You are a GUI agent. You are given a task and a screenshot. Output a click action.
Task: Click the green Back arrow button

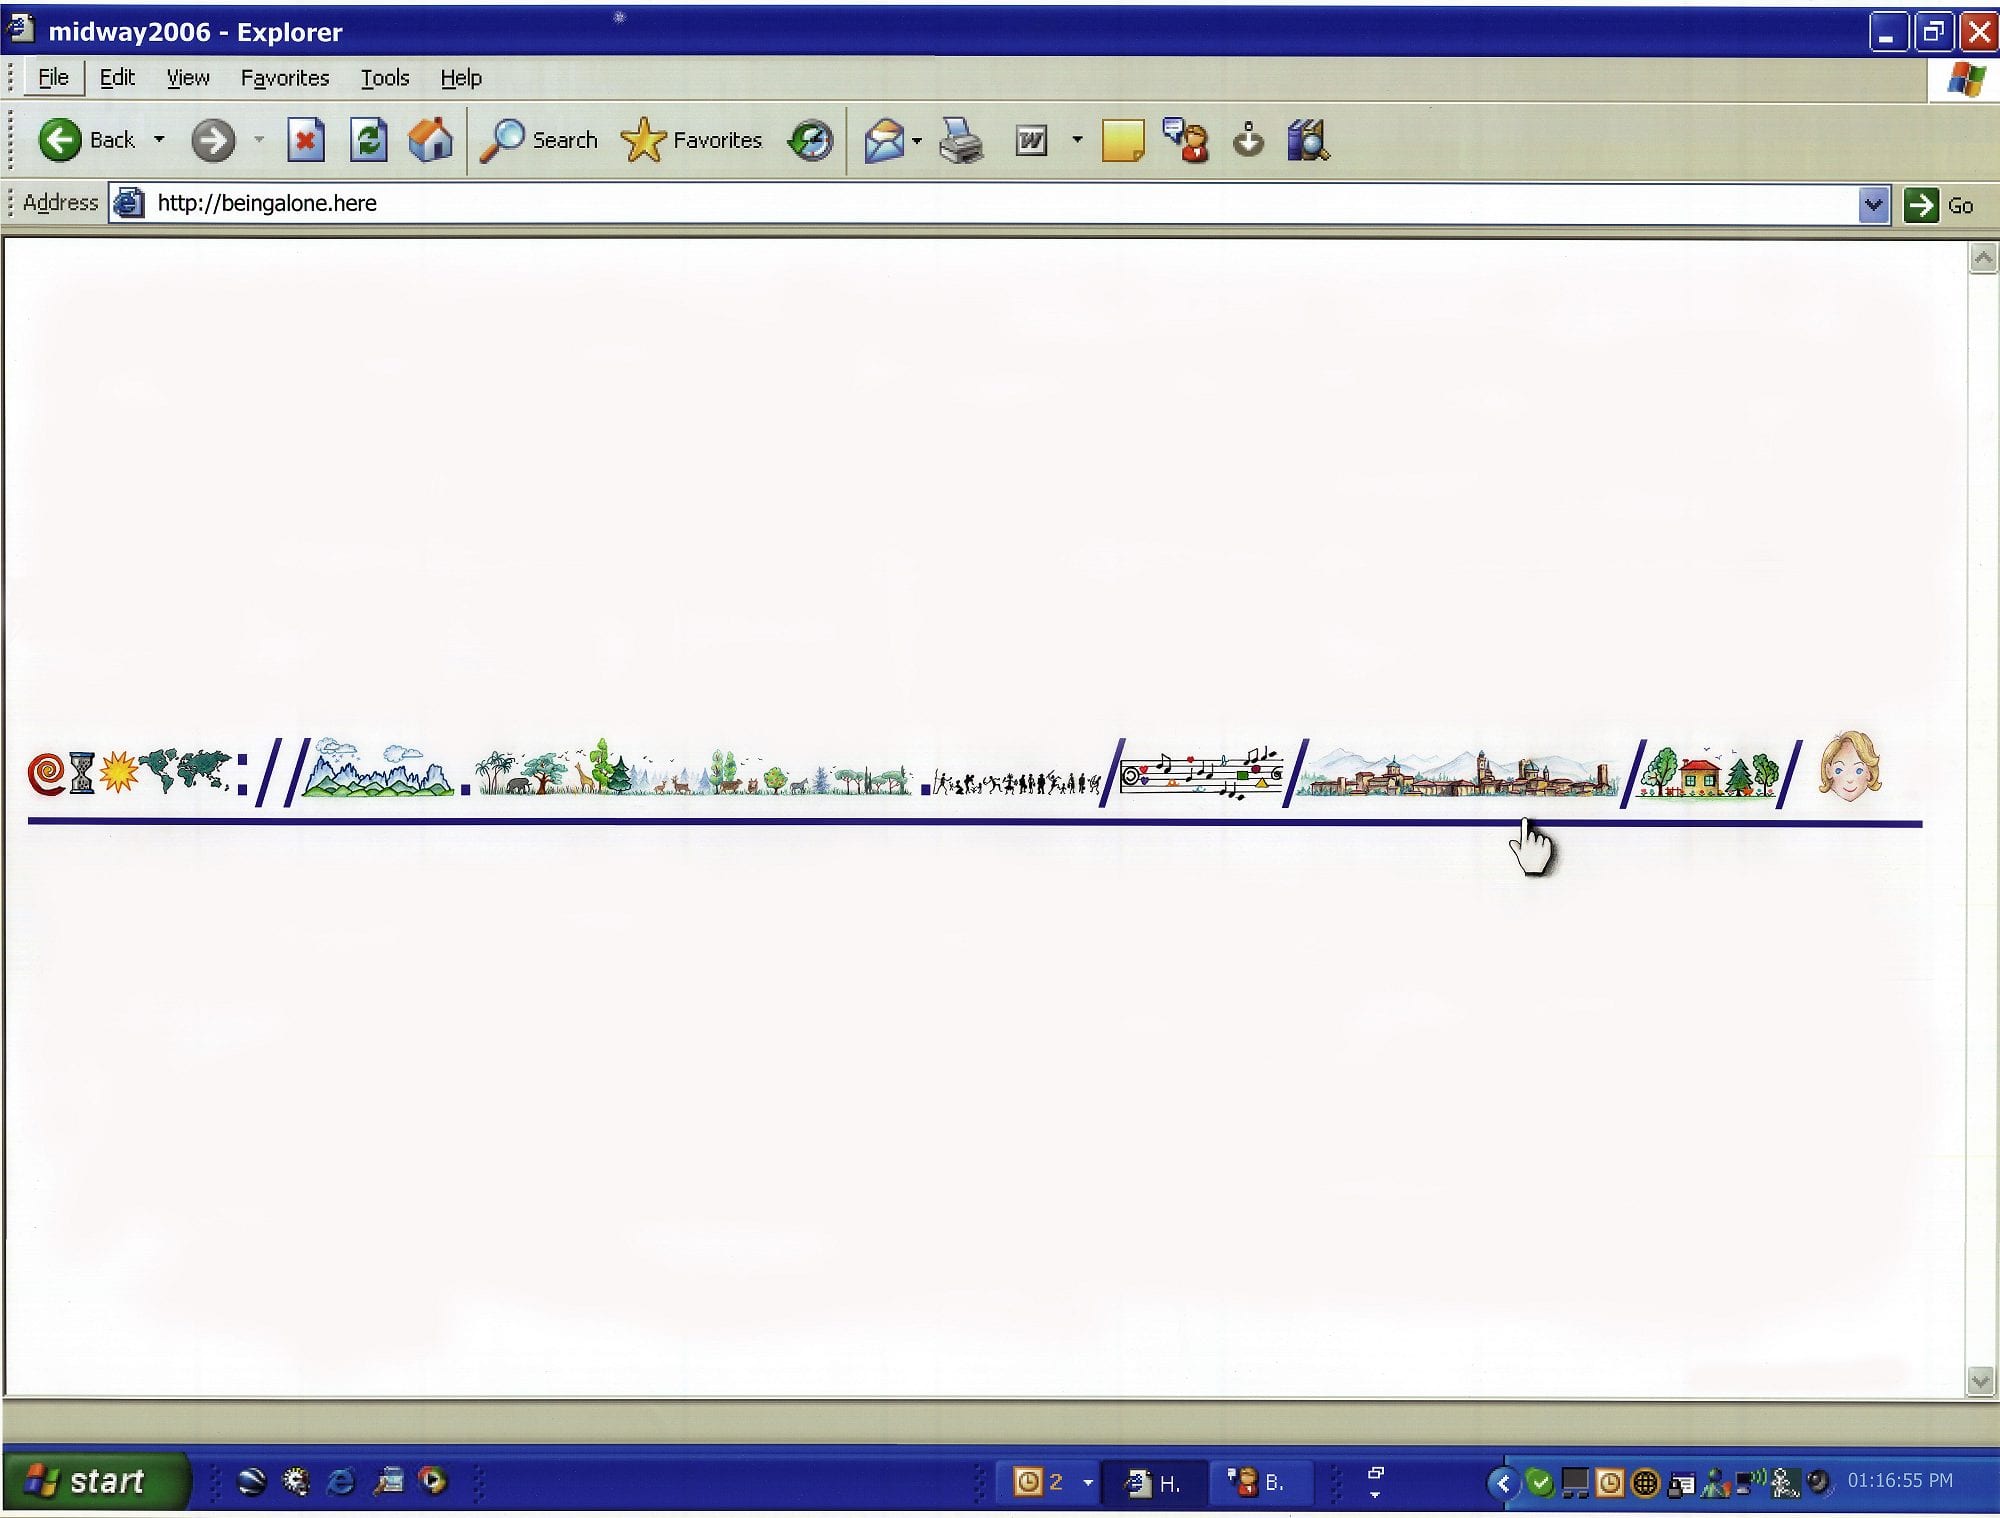(60, 140)
